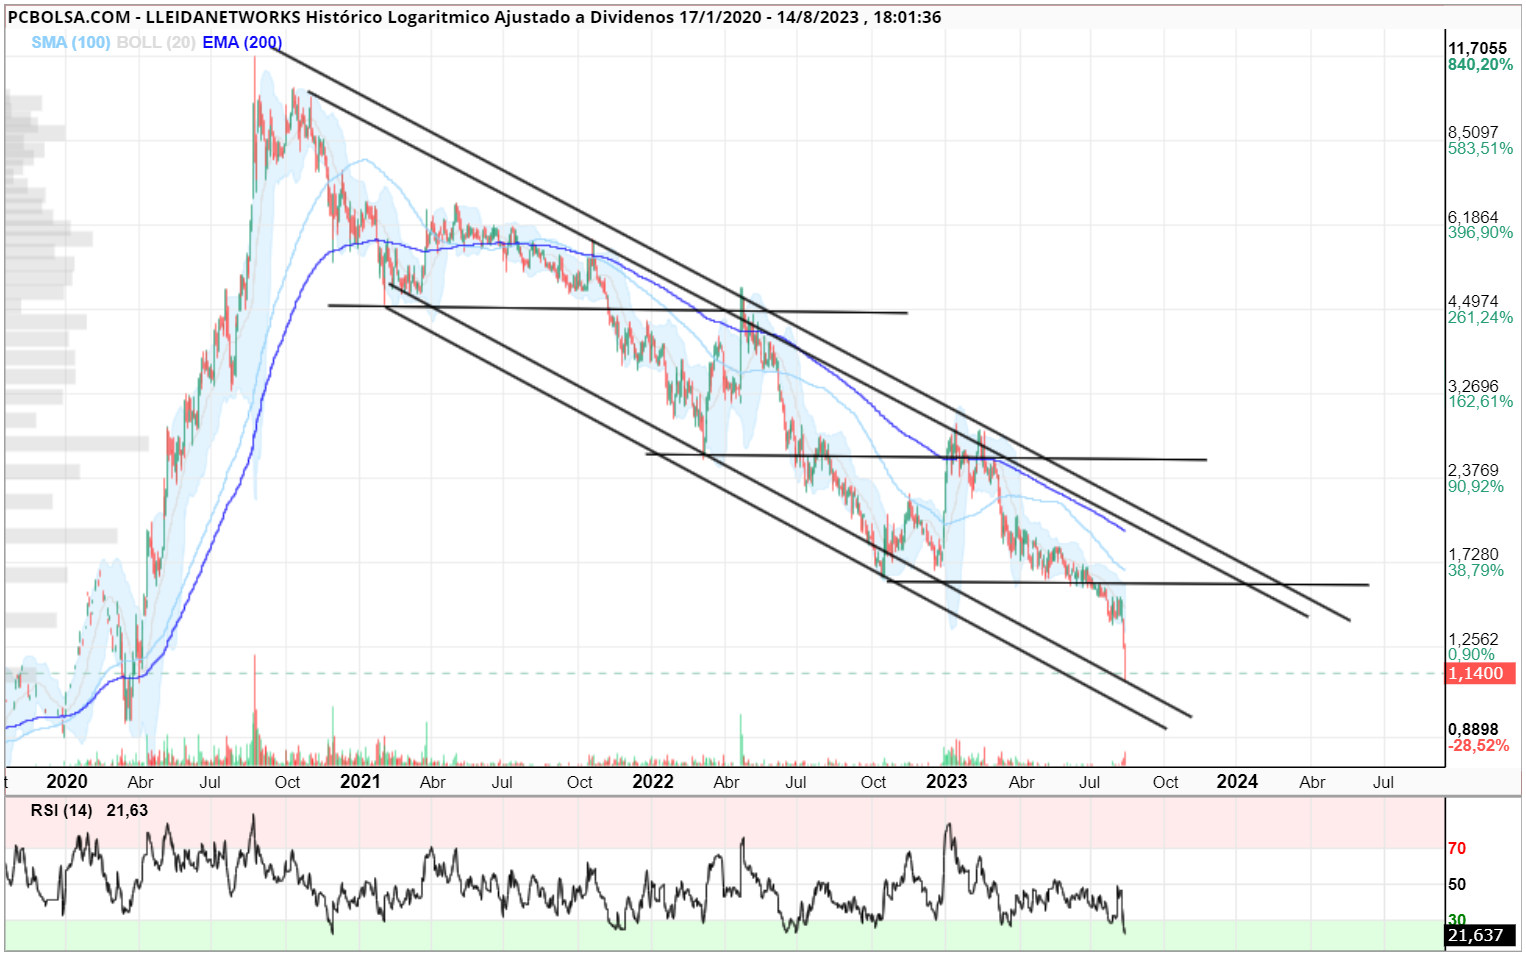This screenshot has height=956, width=1526.
Task: Click the 261,24% percentage label
Action: (x=1480, y=317)
